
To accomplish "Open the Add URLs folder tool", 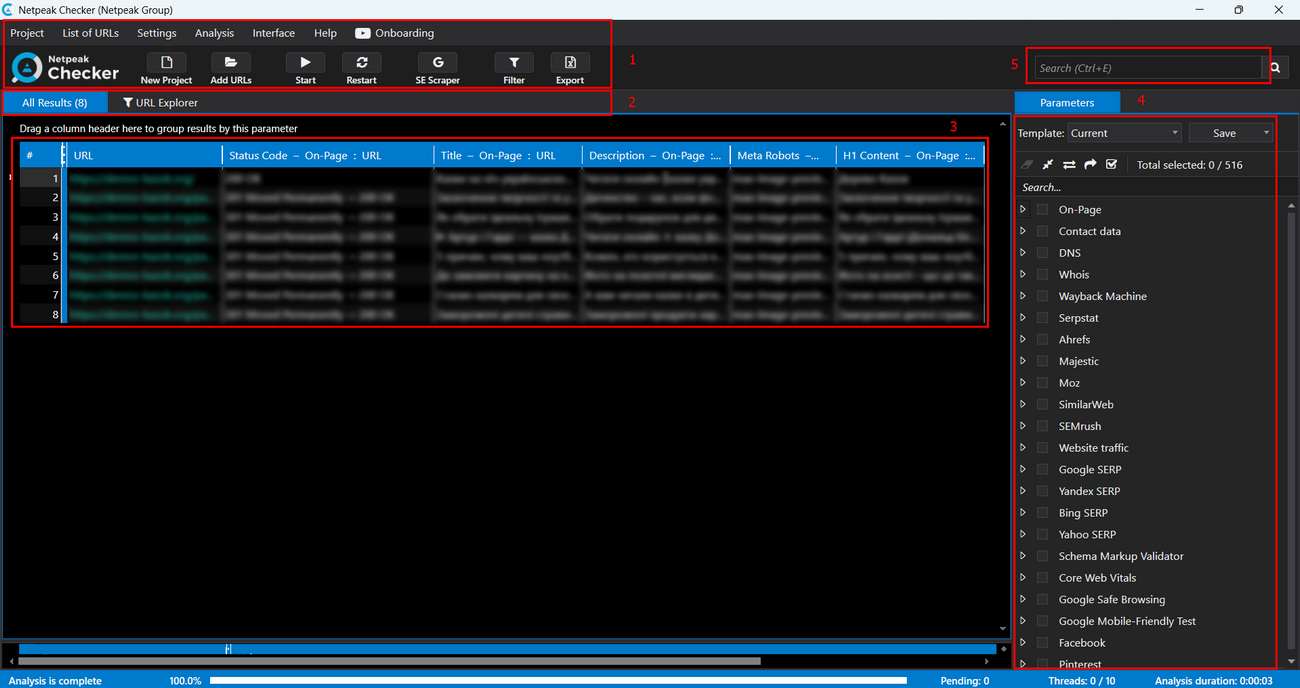I will [231, 68].
